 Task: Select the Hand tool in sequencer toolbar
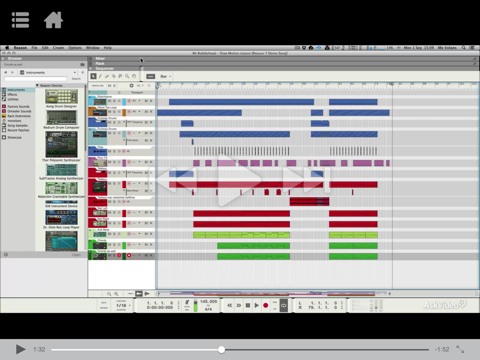(134, 76)
